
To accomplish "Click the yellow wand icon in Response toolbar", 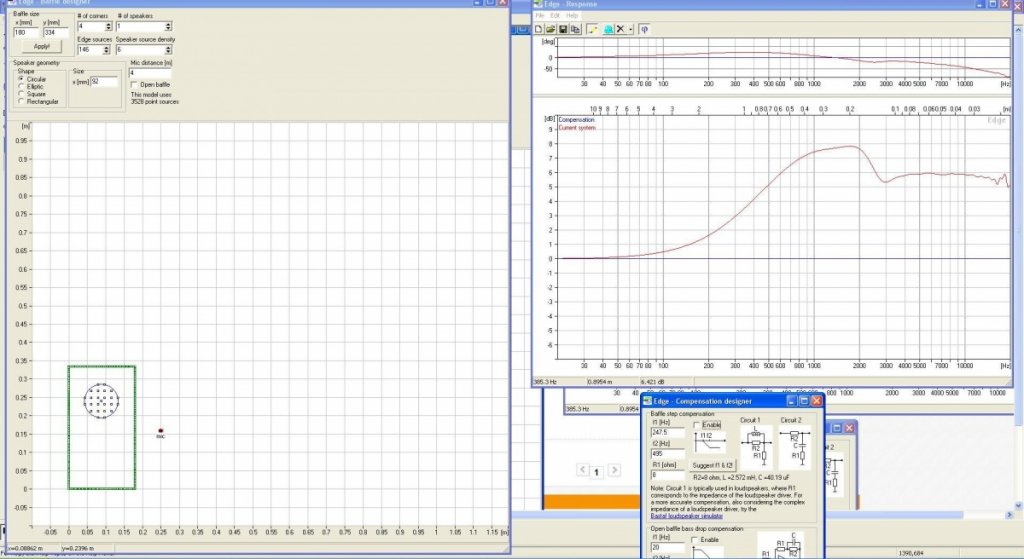I will click(592, 29).
